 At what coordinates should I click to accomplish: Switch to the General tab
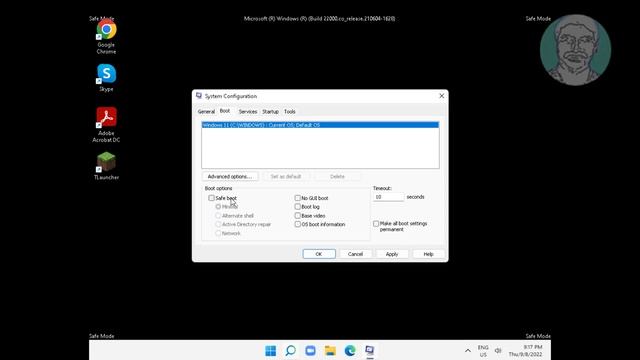[206, 111]
